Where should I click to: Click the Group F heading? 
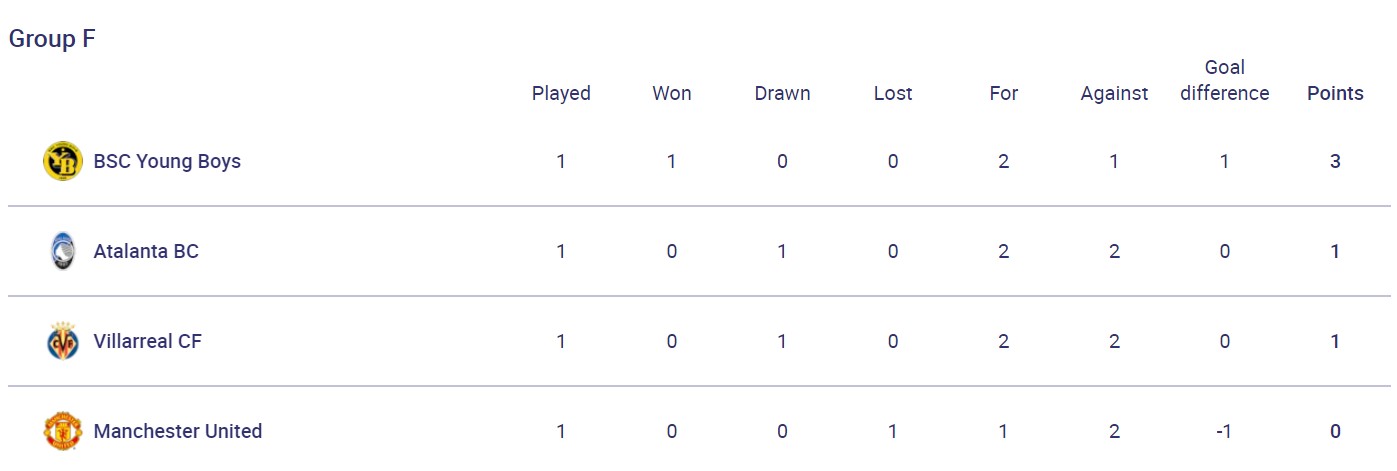[x=52, y=39]
